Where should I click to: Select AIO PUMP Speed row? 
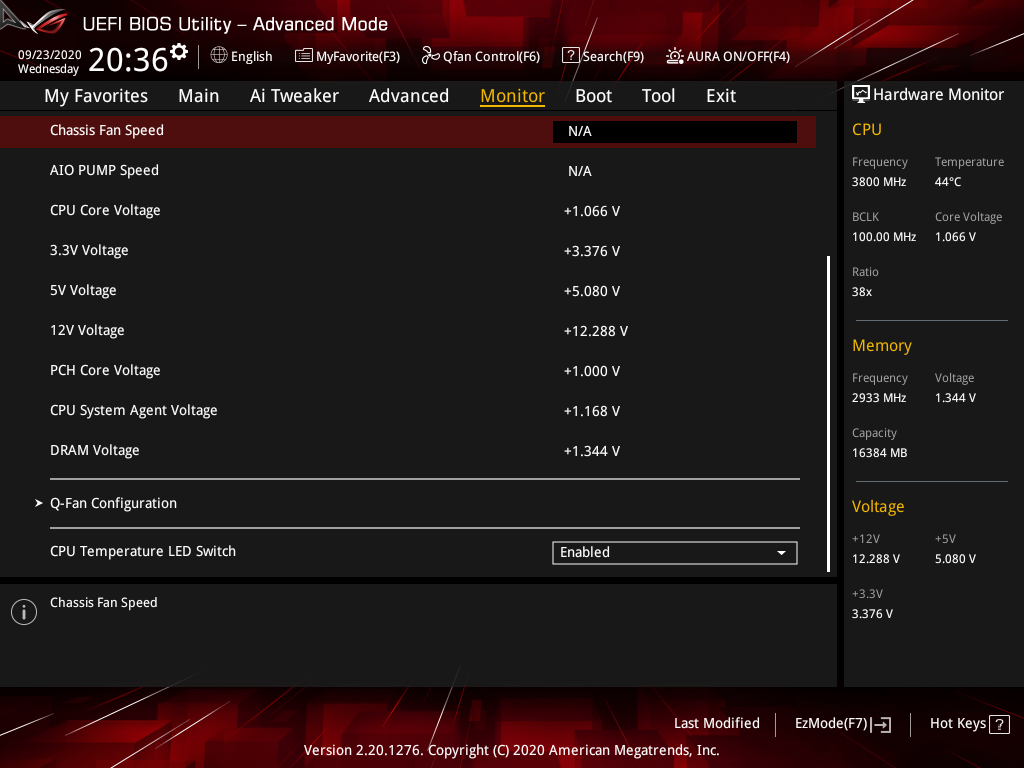click(x=408, y=170)
